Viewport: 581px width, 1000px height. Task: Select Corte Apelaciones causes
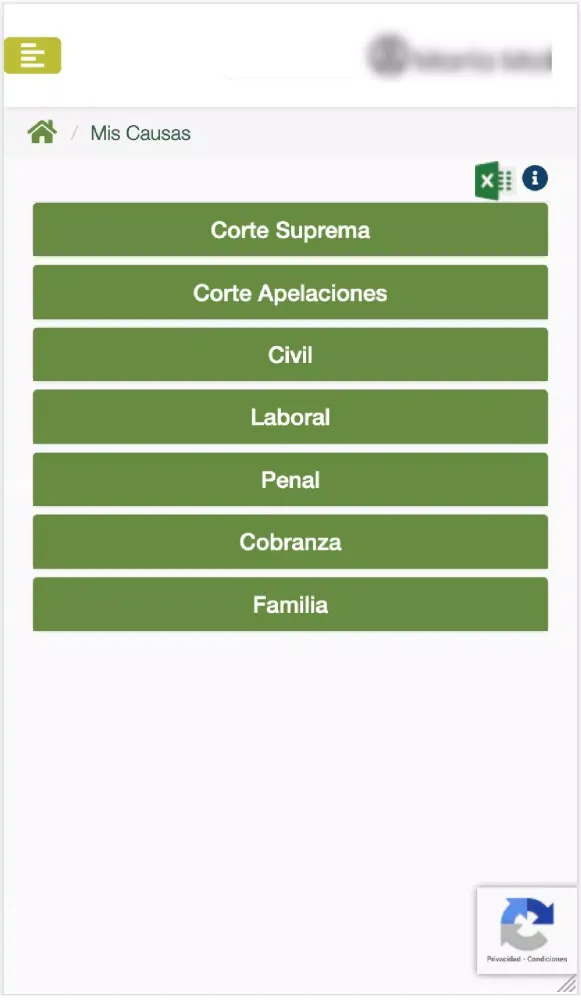point(290,292)
